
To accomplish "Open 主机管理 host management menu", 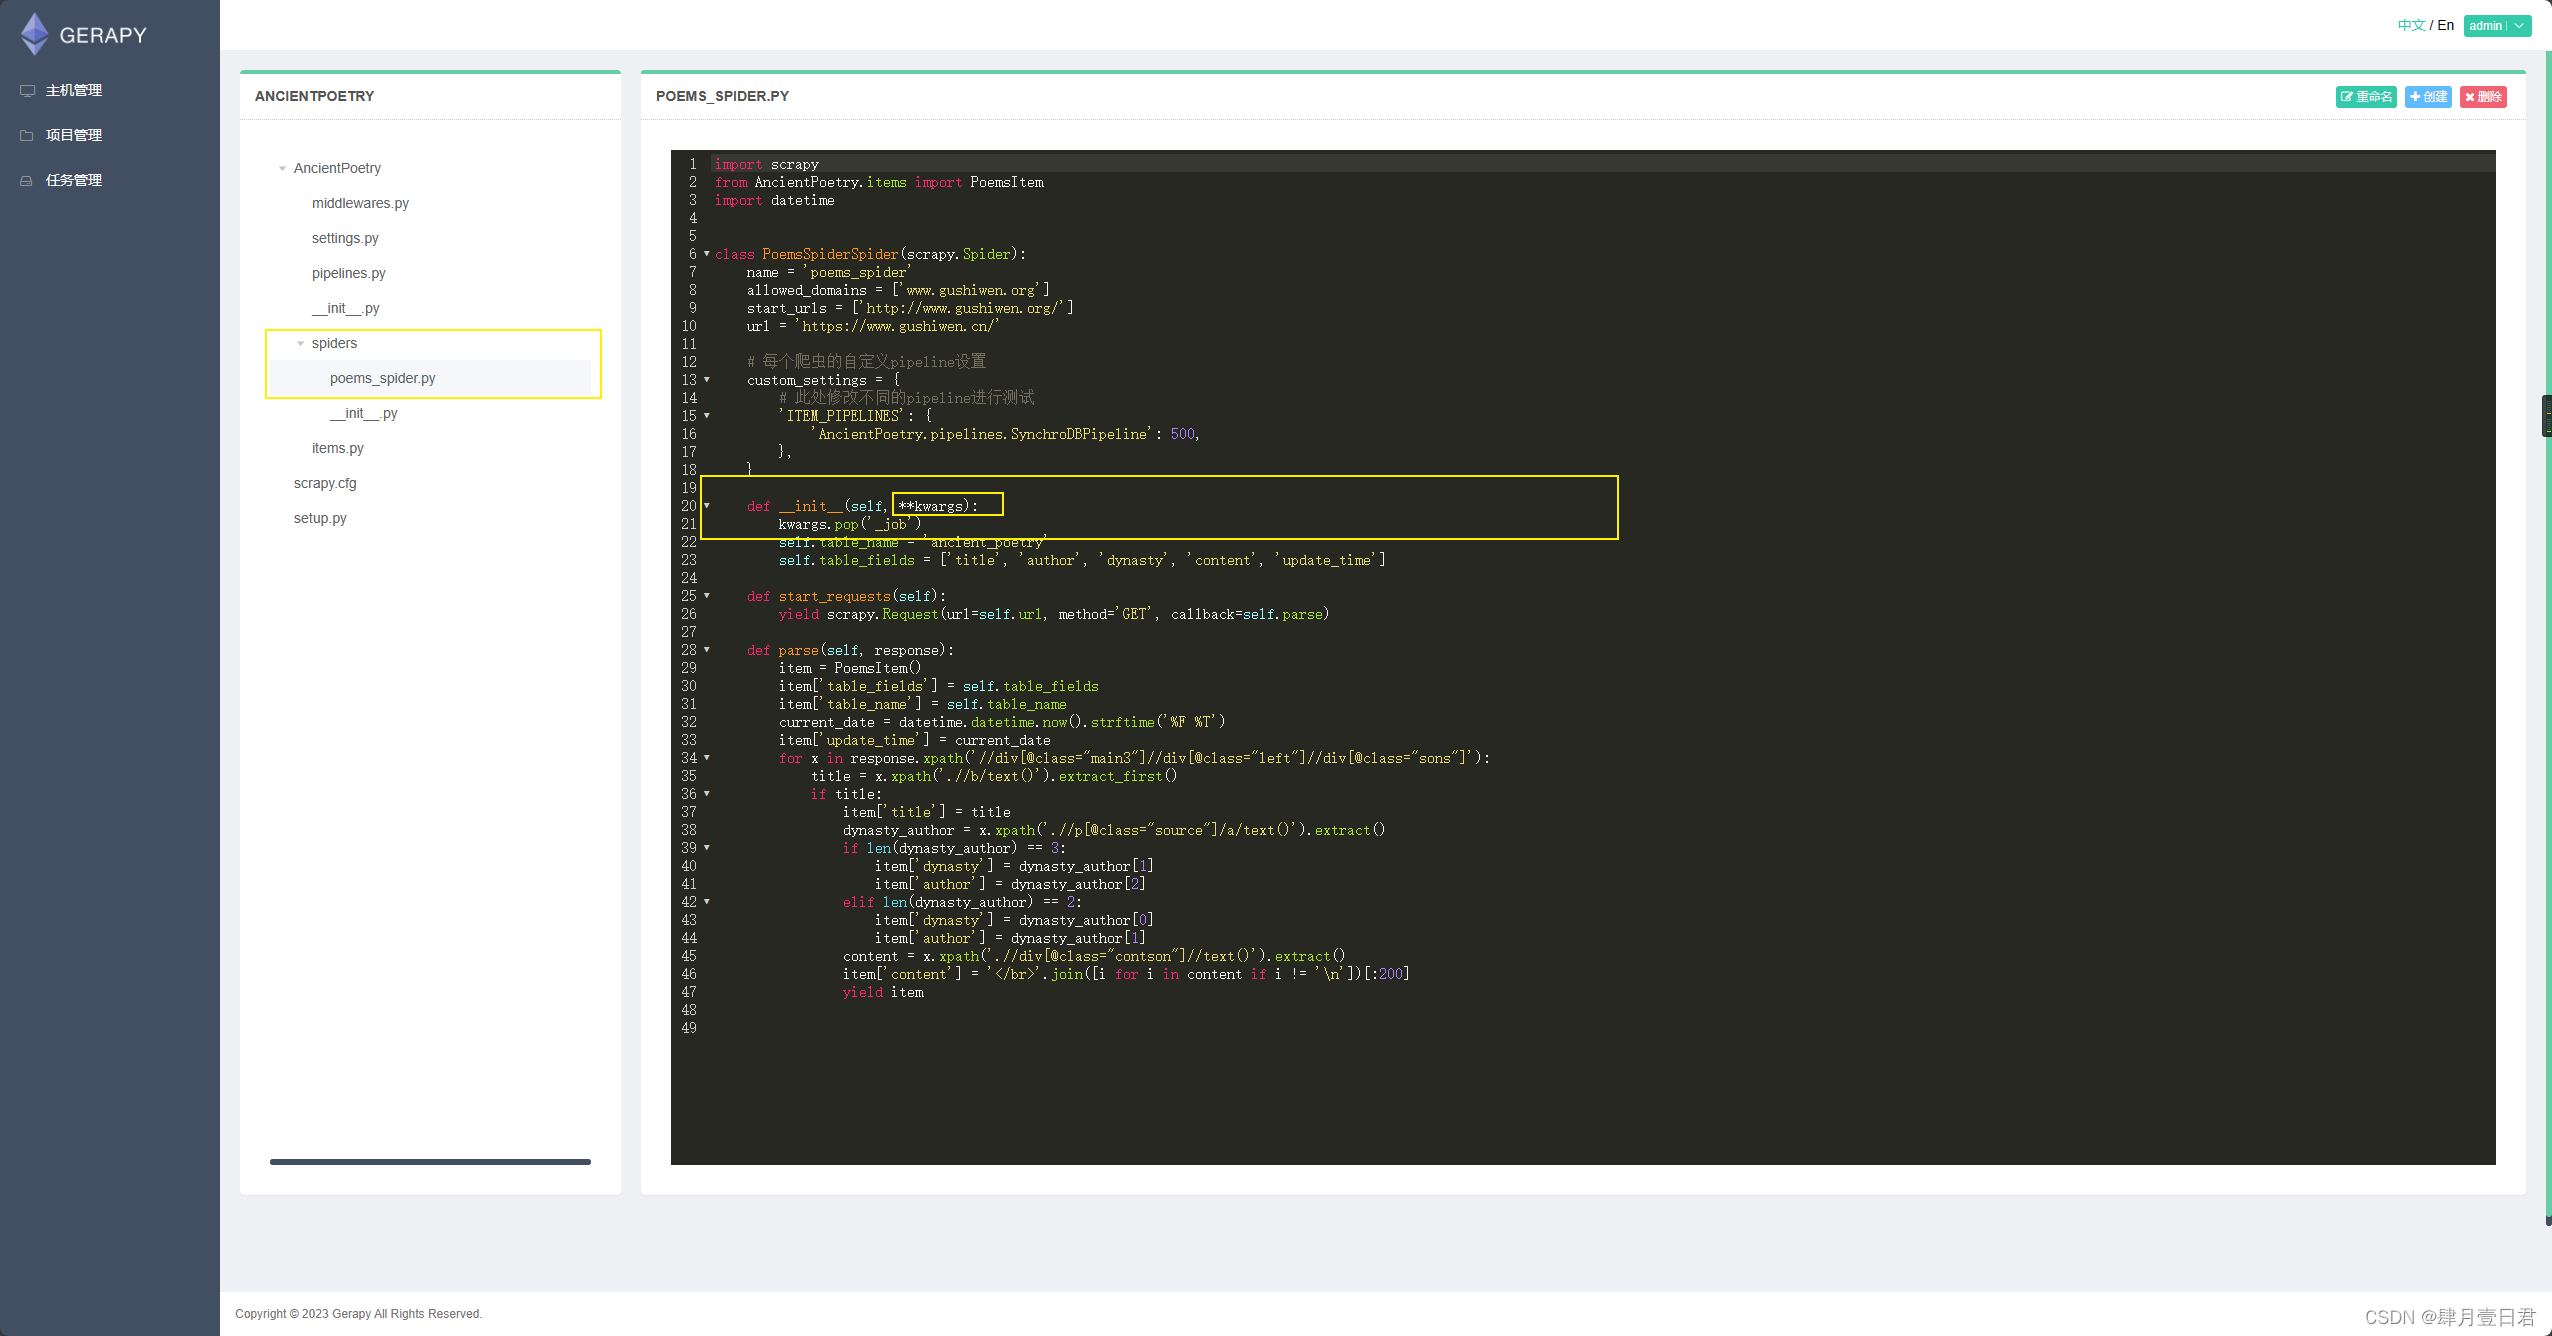I will tap(73, 90).
